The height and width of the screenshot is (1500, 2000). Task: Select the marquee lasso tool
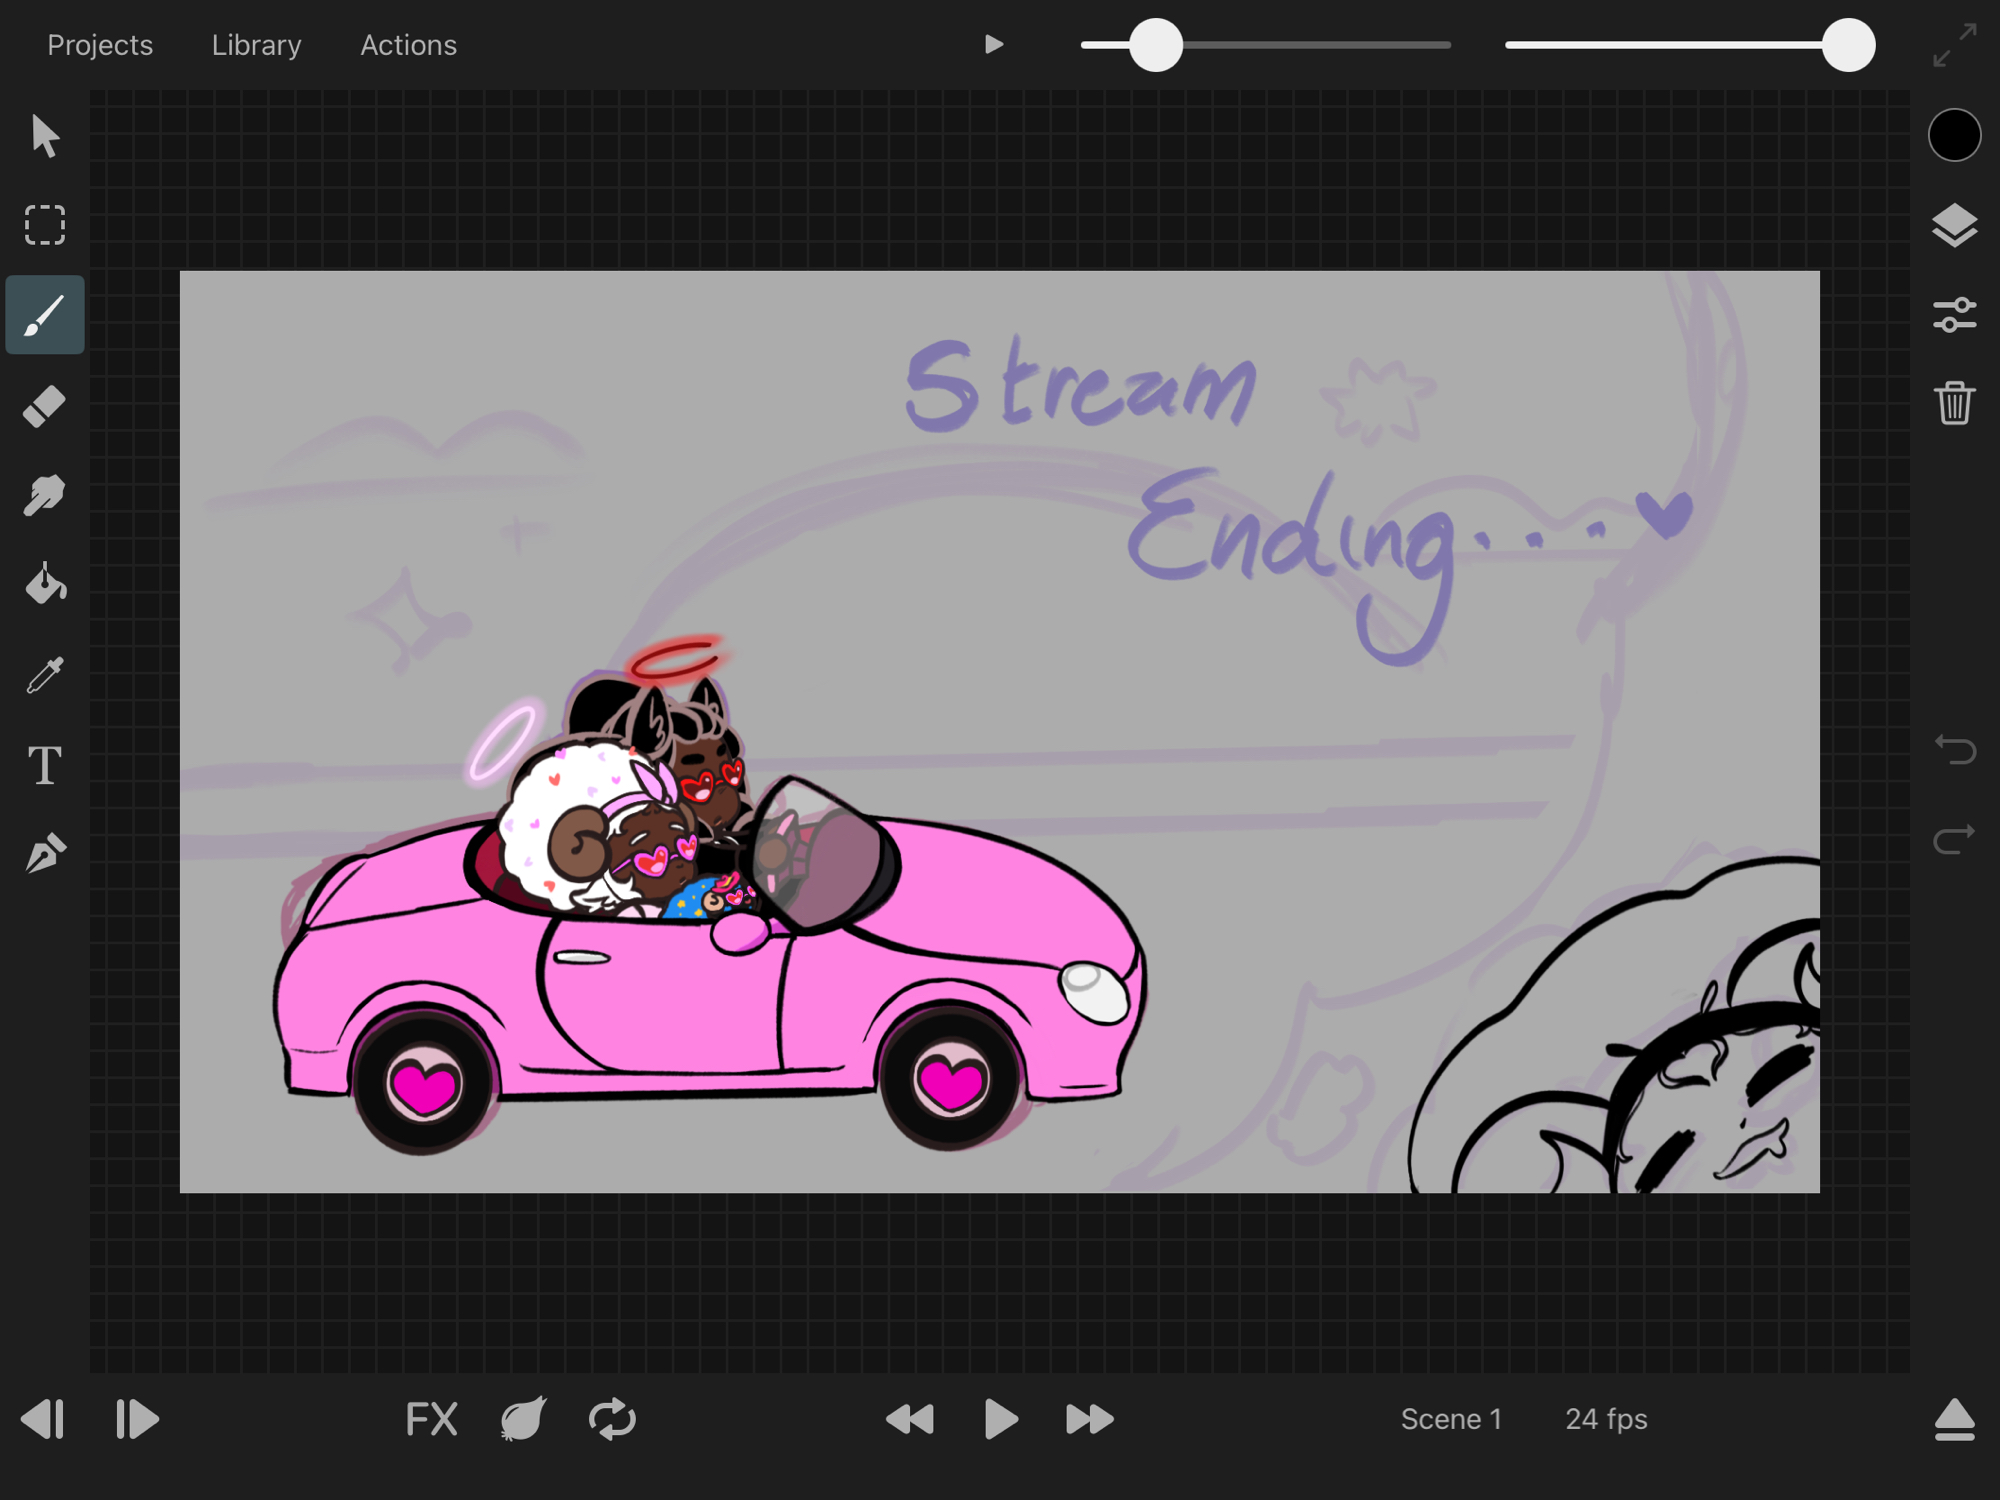pyautogui.click(x=45, y=225)
